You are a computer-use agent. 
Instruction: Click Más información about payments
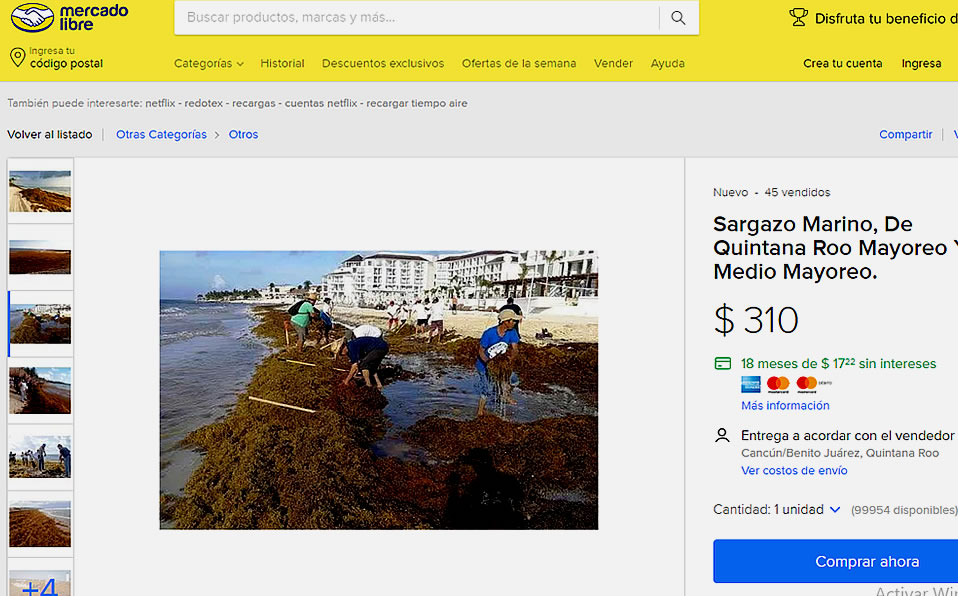pyautogui.click(x=785, y=405)
